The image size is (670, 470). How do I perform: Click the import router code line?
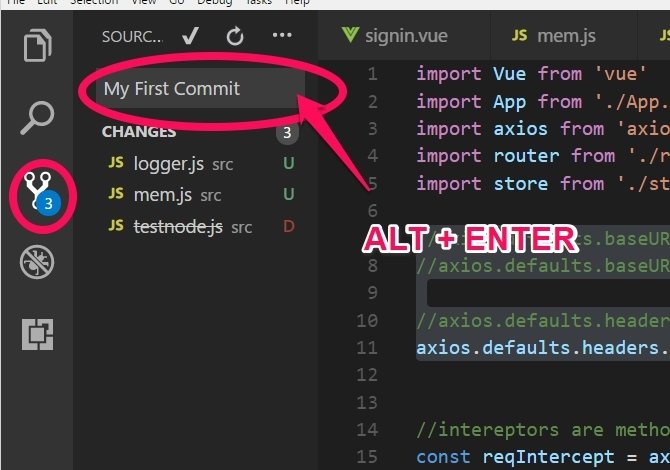543,156
